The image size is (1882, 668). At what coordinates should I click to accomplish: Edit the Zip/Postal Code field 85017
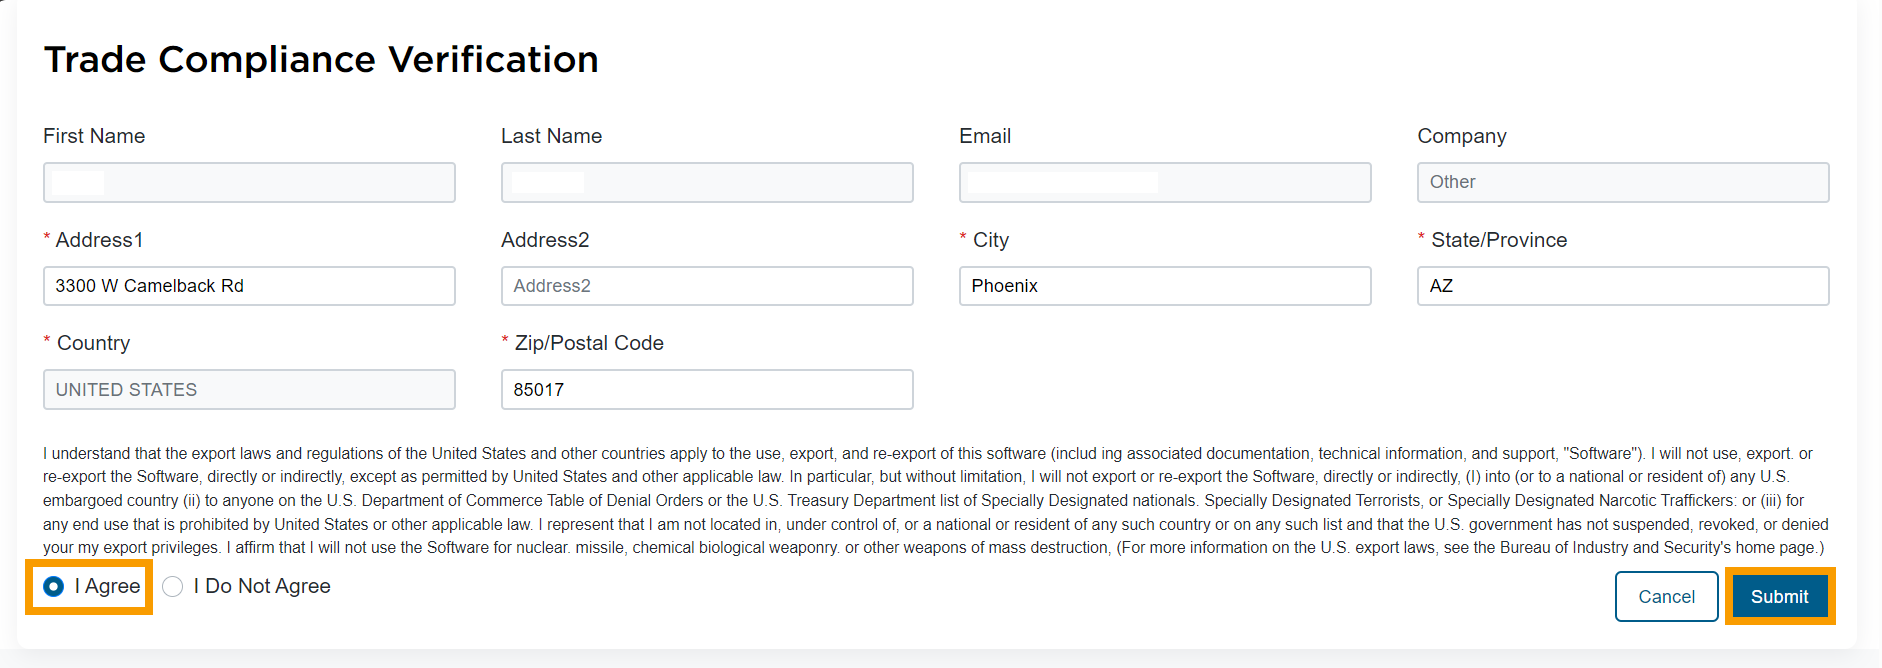tap(707, 389)
